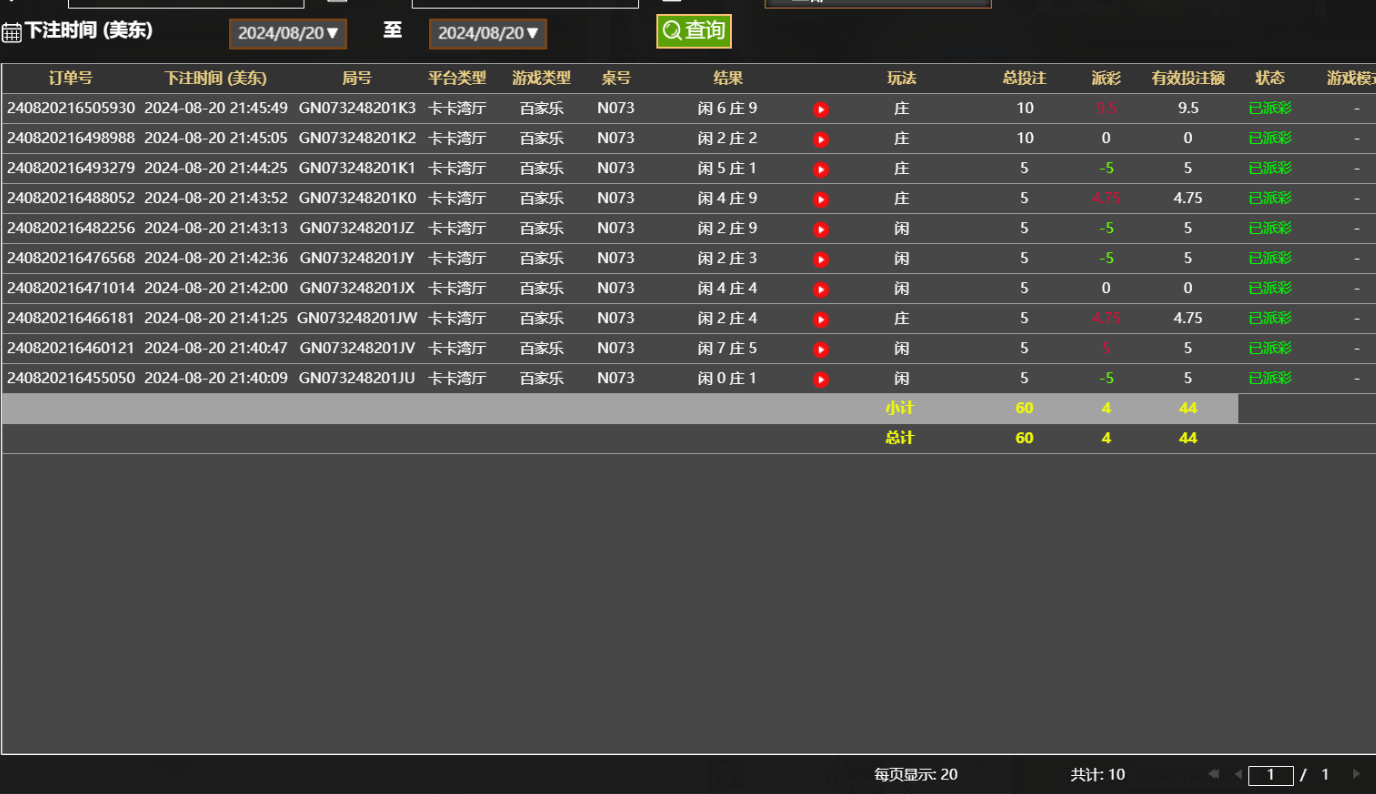The width and height of the screenshot is (1376, 794).
Task: Jump to first page arrow
Action: tap(1214, 774)
